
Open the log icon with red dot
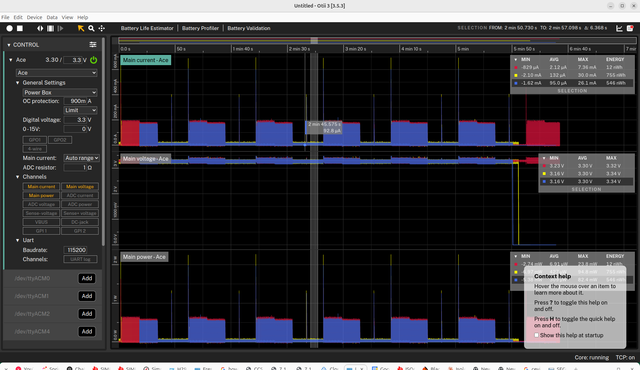(630, 28)
